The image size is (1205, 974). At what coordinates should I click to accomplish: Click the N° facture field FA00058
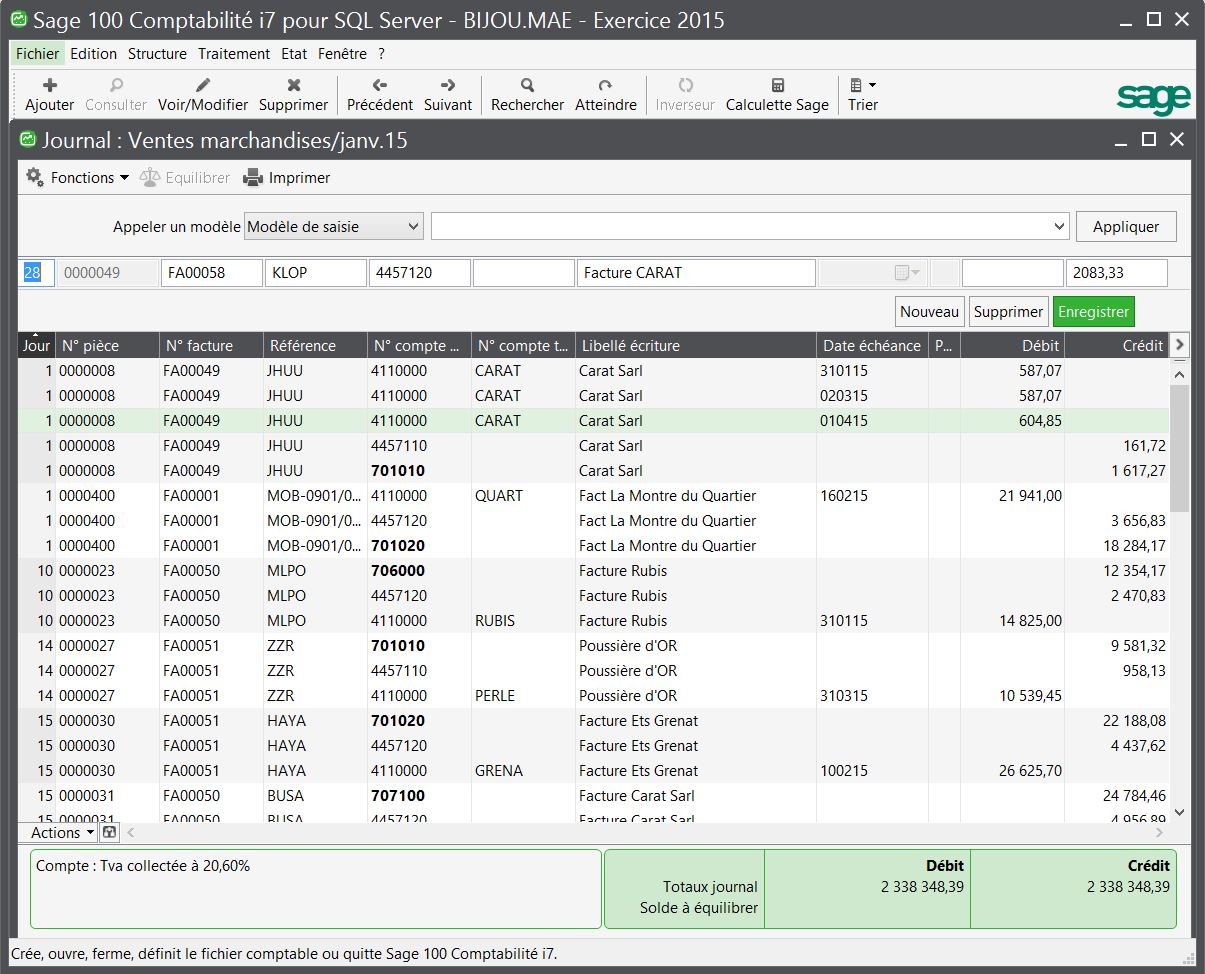pos(212,272)
